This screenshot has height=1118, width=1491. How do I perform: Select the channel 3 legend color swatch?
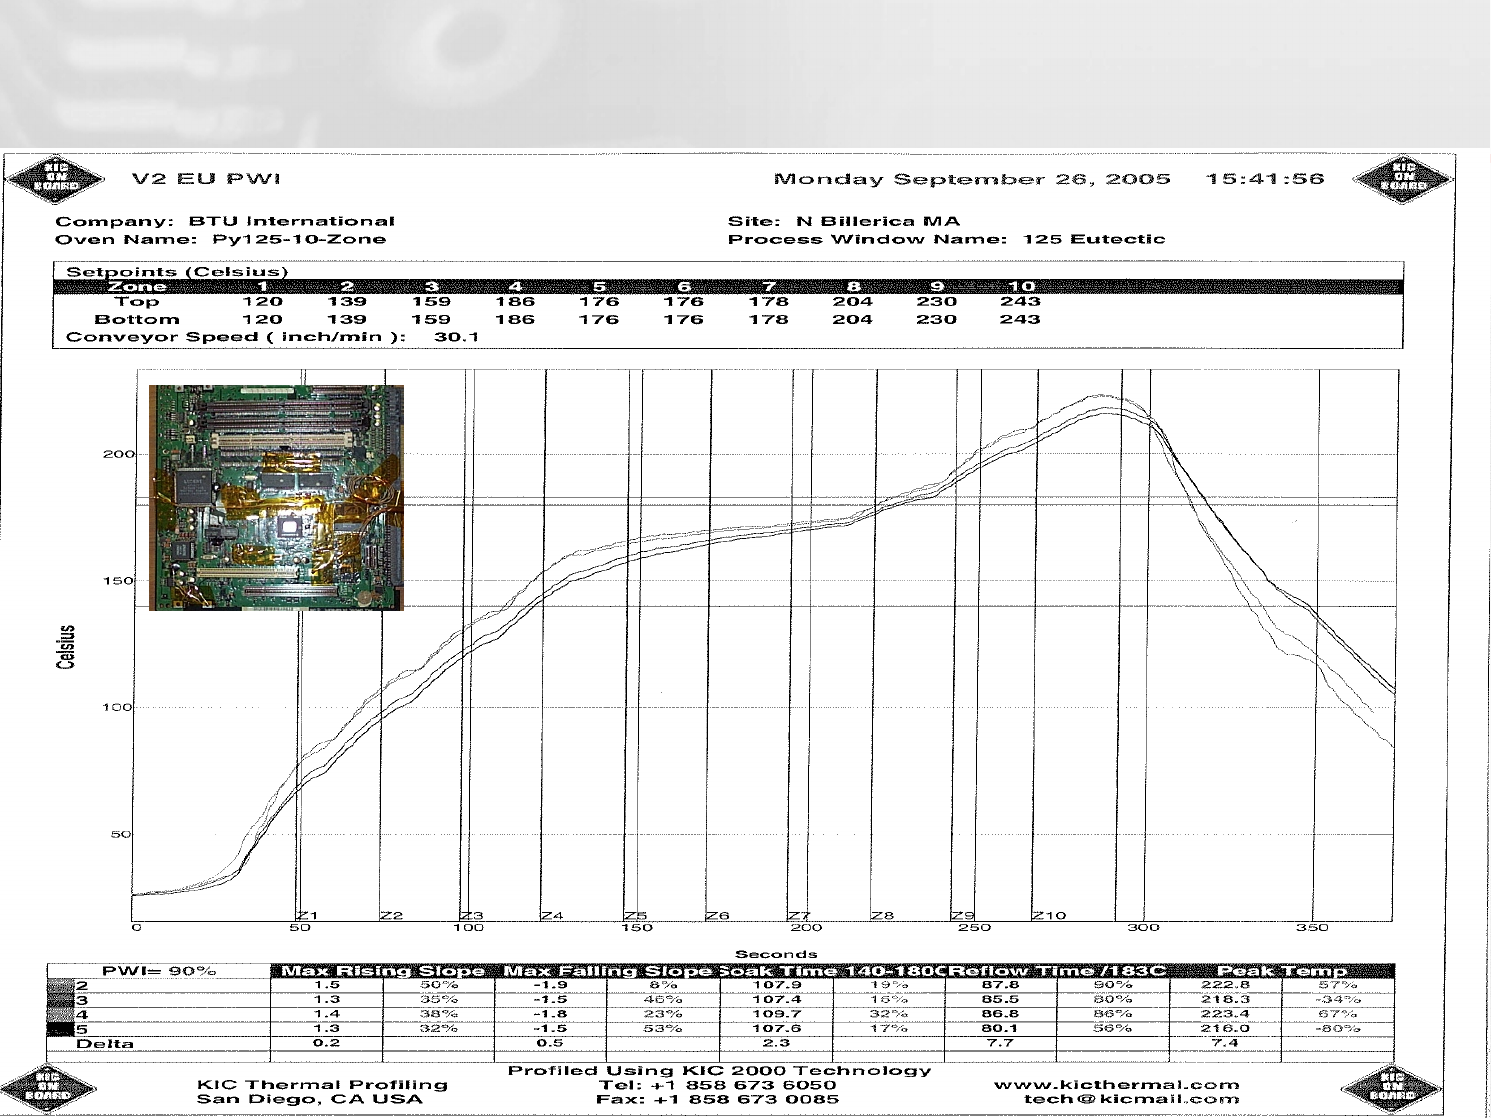pyautogui.click(x=61, y=1000)
